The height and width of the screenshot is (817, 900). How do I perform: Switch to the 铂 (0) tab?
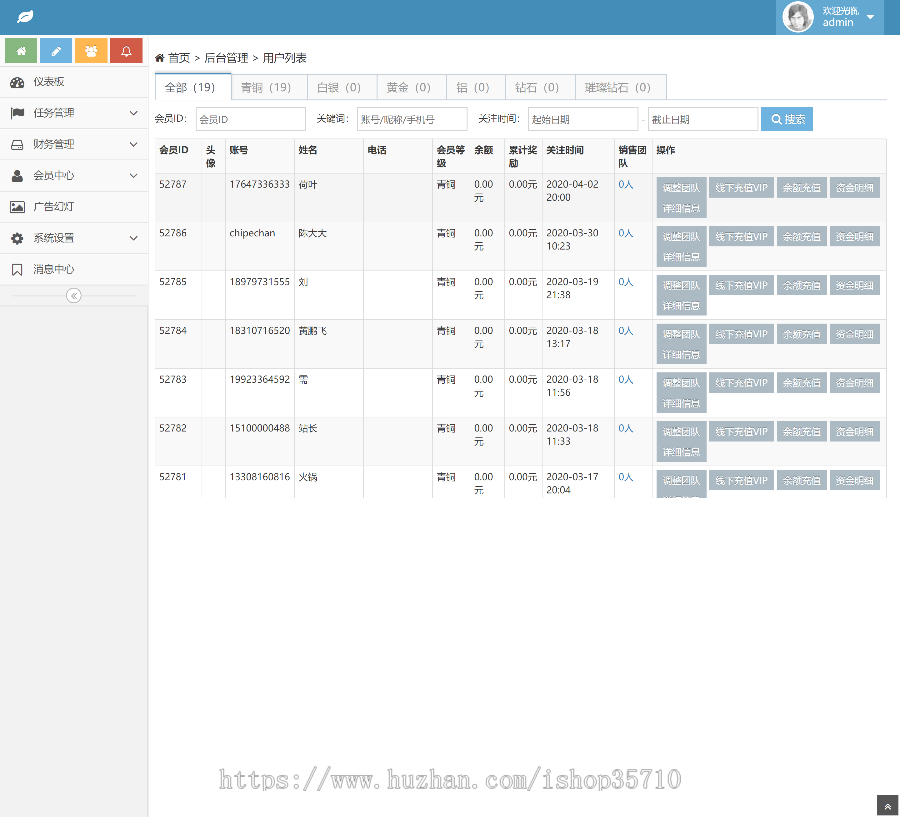click(476, 87)
